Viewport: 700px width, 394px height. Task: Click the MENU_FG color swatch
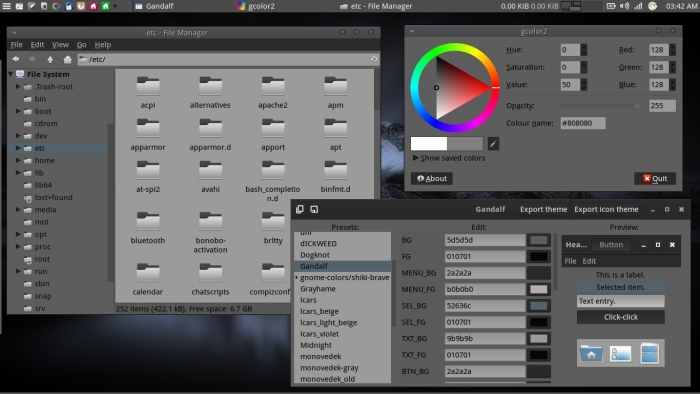[539, 289]
